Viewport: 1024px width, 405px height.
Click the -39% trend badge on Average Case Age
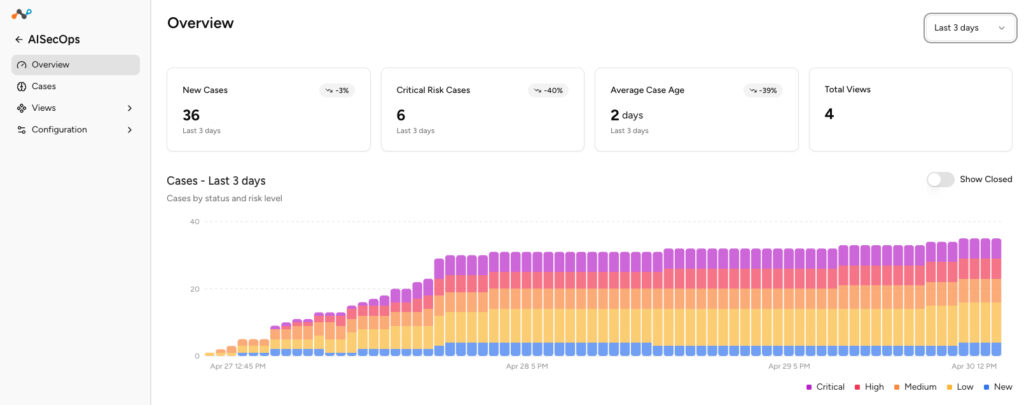pyautogui.click(x=762, y=91)
